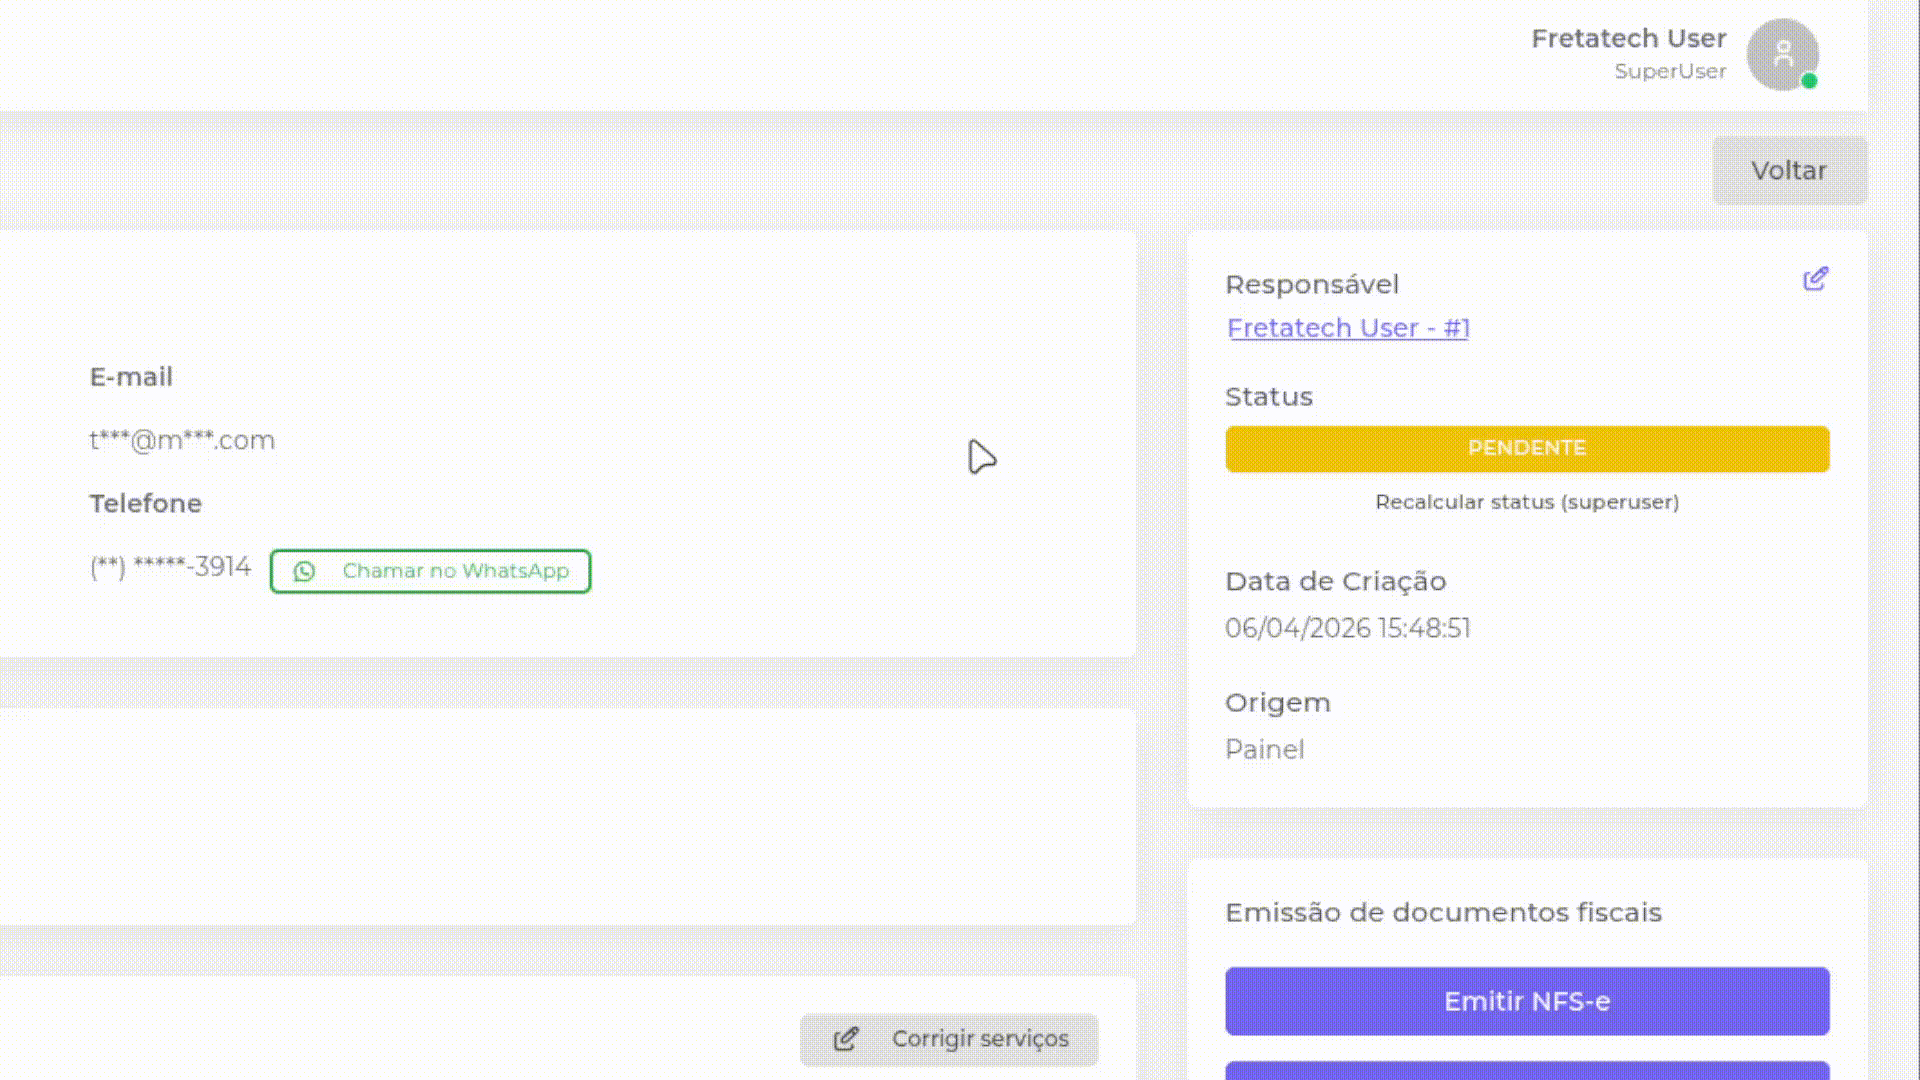Select creation date 06/04/2026 15:48:51
Image resolution: width=1920 pixels, height=1080 pixels.
(1348, 628)
